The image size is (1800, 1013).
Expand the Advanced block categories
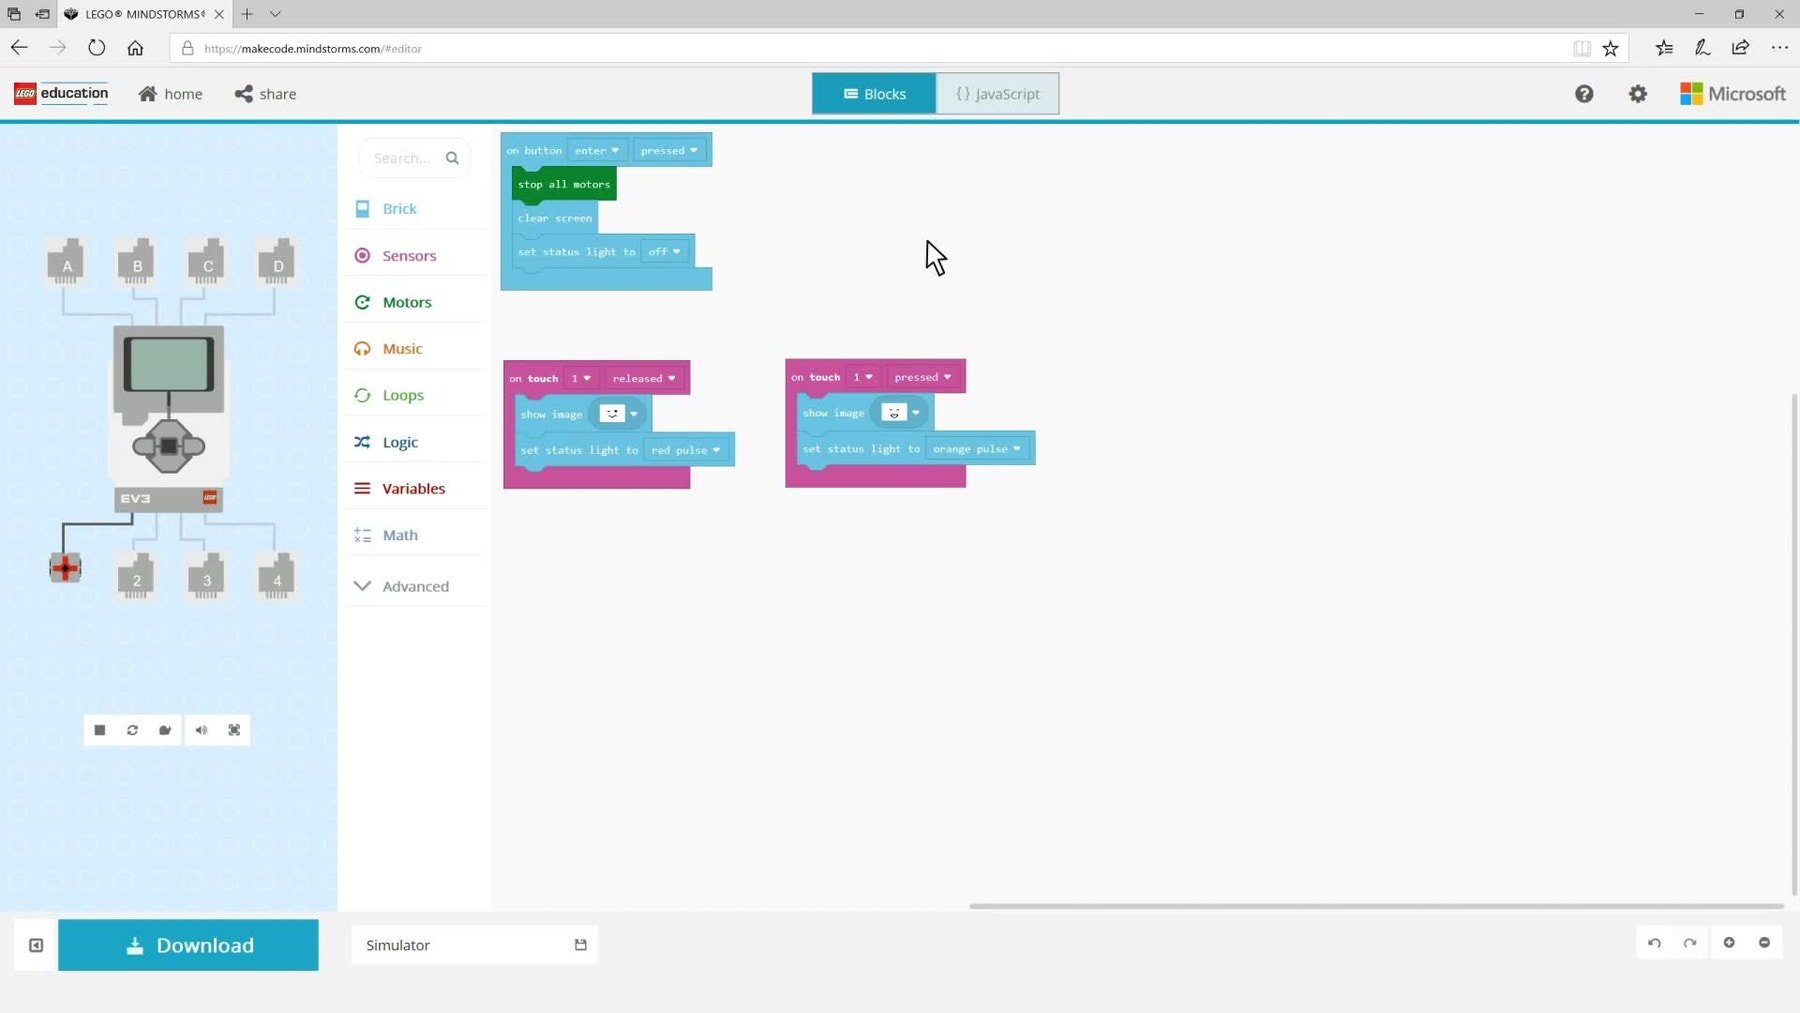(414, 586)
